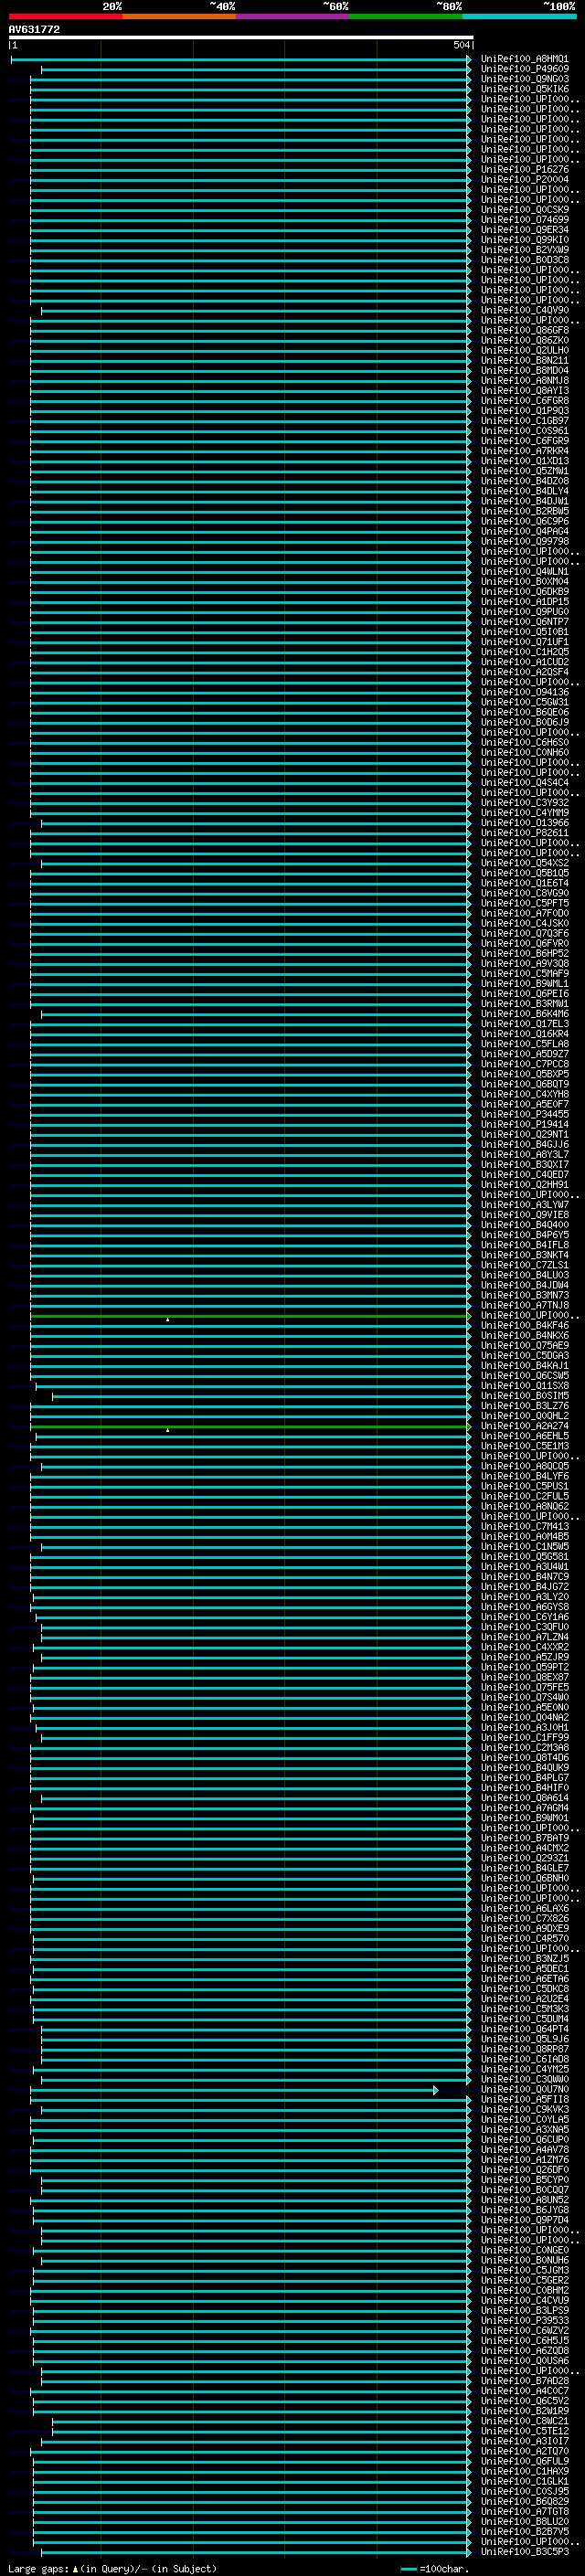Select the UniRef100_B4KAJ1 label
The image size is (585, 2576).
[525, 1365]
